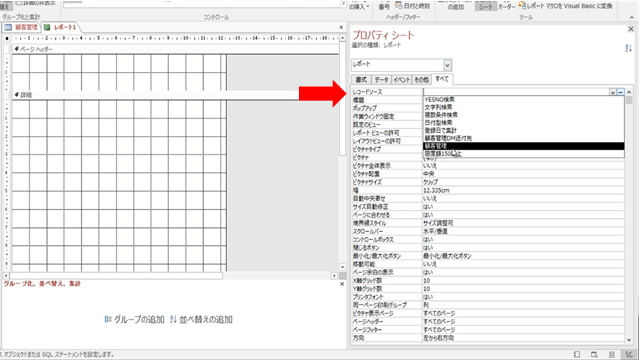Close the レポート1 document window

pos(341,27)
